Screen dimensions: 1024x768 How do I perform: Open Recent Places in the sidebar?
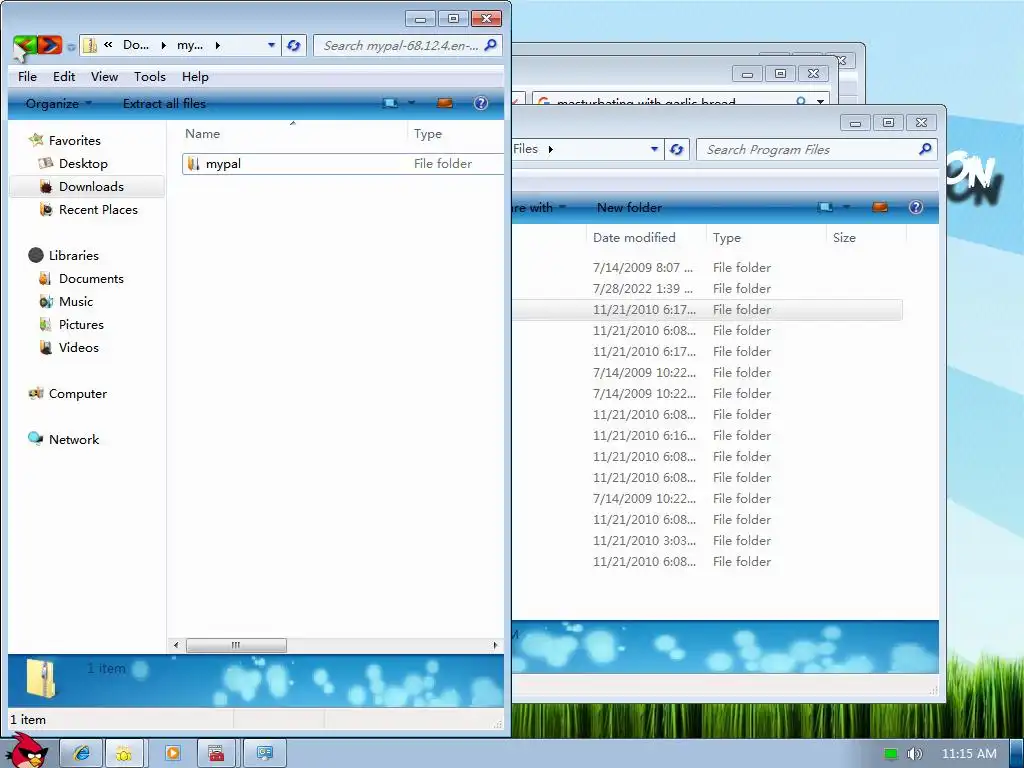click(x=98, y=210)
